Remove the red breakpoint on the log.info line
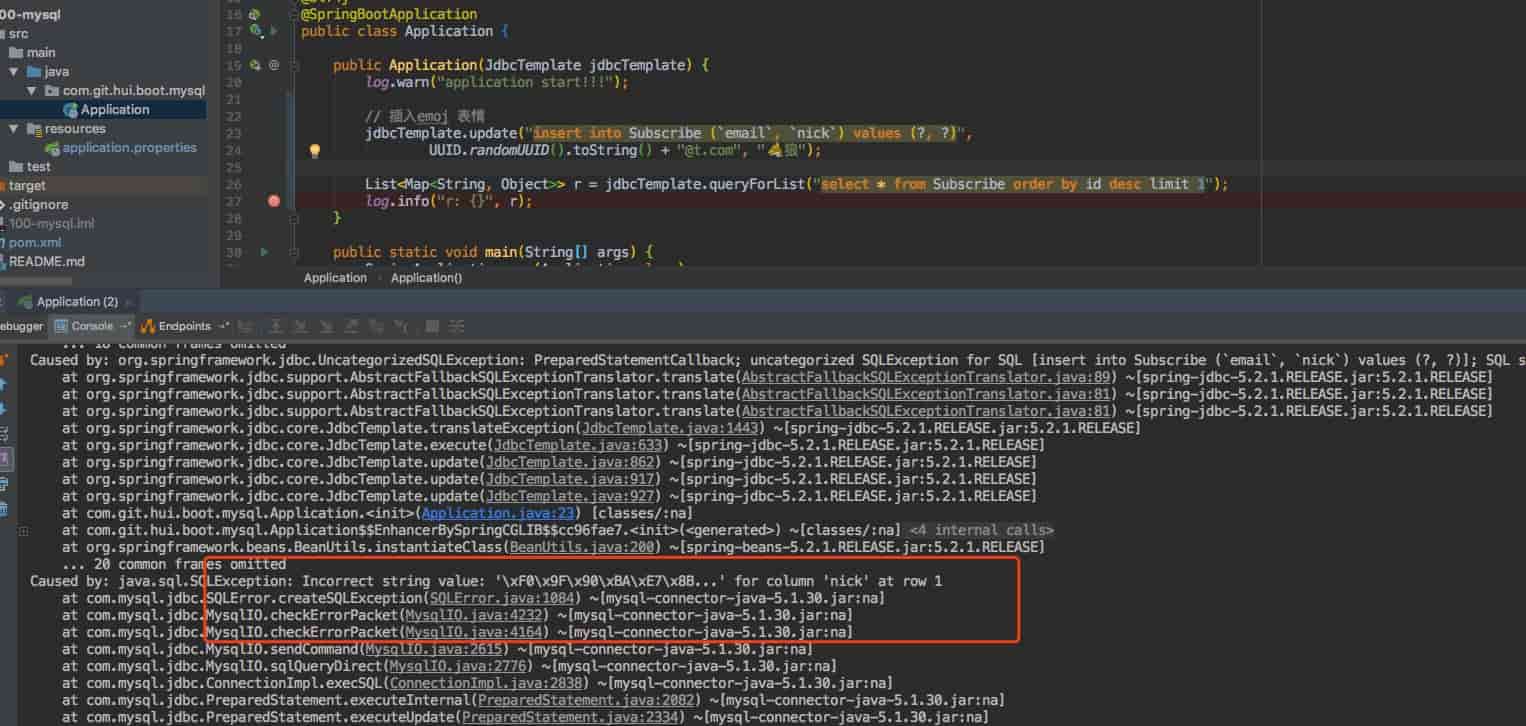Image resolution: width=1526 pixels, height=726 pixels. tap(274, 201)
